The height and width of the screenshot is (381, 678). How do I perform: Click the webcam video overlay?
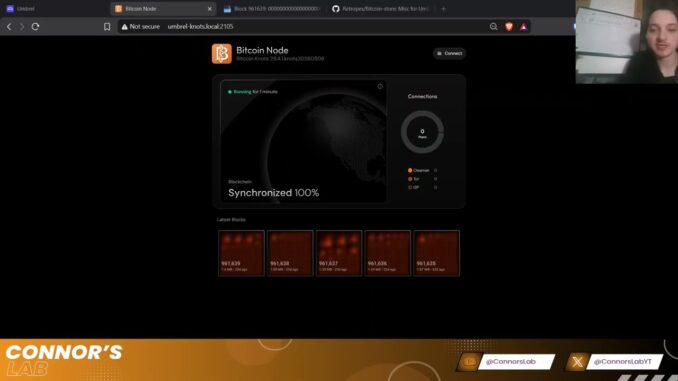[x=627, y=42]
